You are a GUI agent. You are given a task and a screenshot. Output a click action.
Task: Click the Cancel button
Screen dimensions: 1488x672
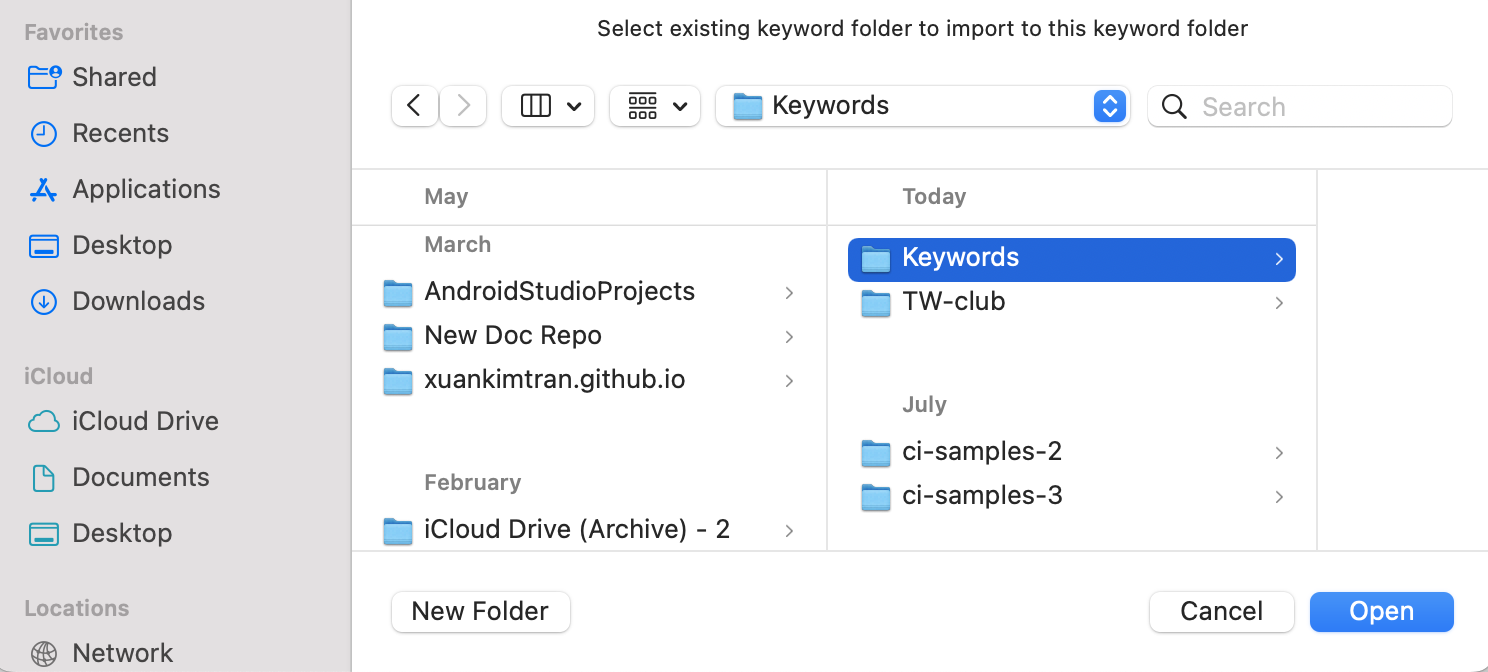click(x=1221, y=611)
